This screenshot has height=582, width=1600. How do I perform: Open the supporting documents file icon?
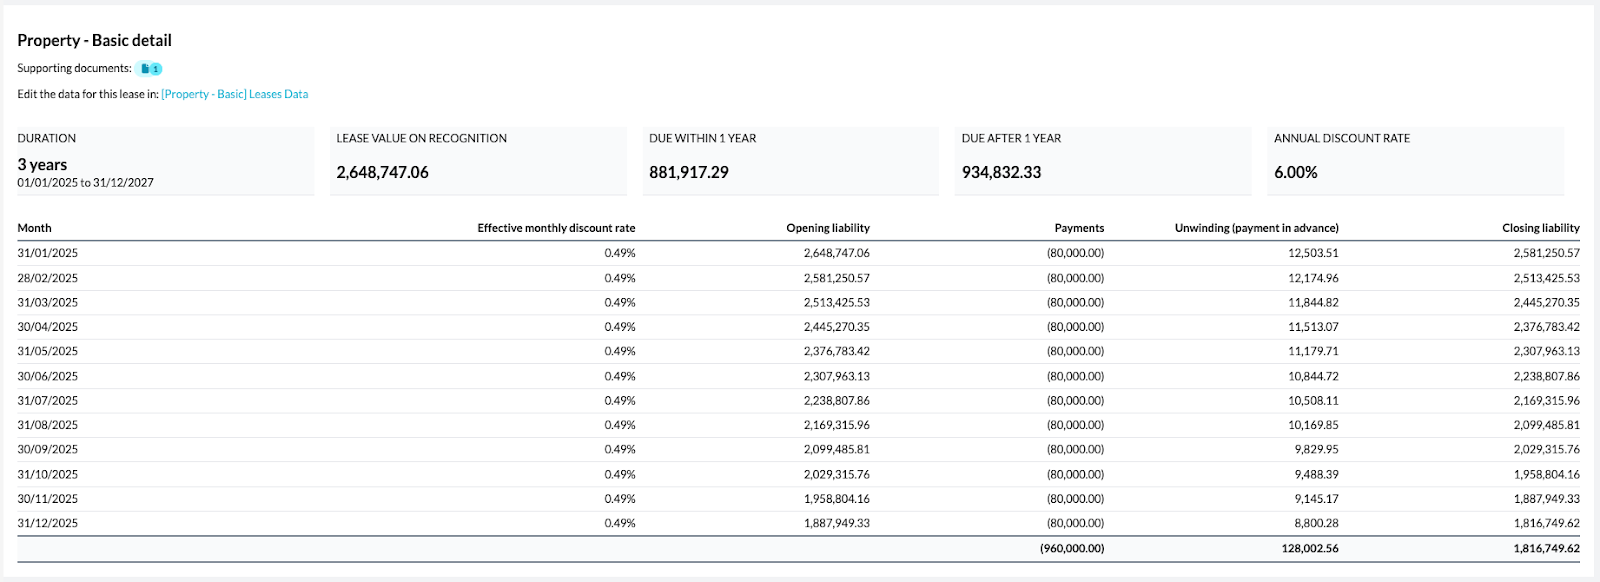149,69
